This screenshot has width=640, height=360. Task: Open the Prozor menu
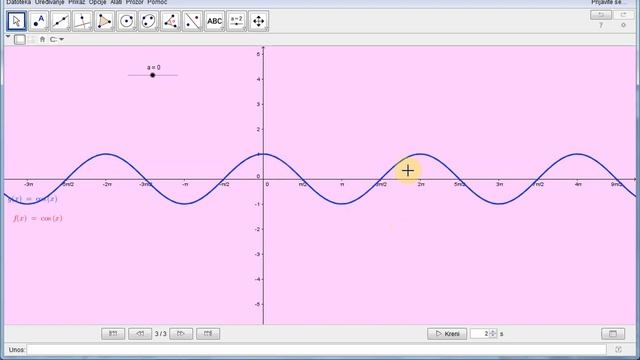[x=135, y=2]
